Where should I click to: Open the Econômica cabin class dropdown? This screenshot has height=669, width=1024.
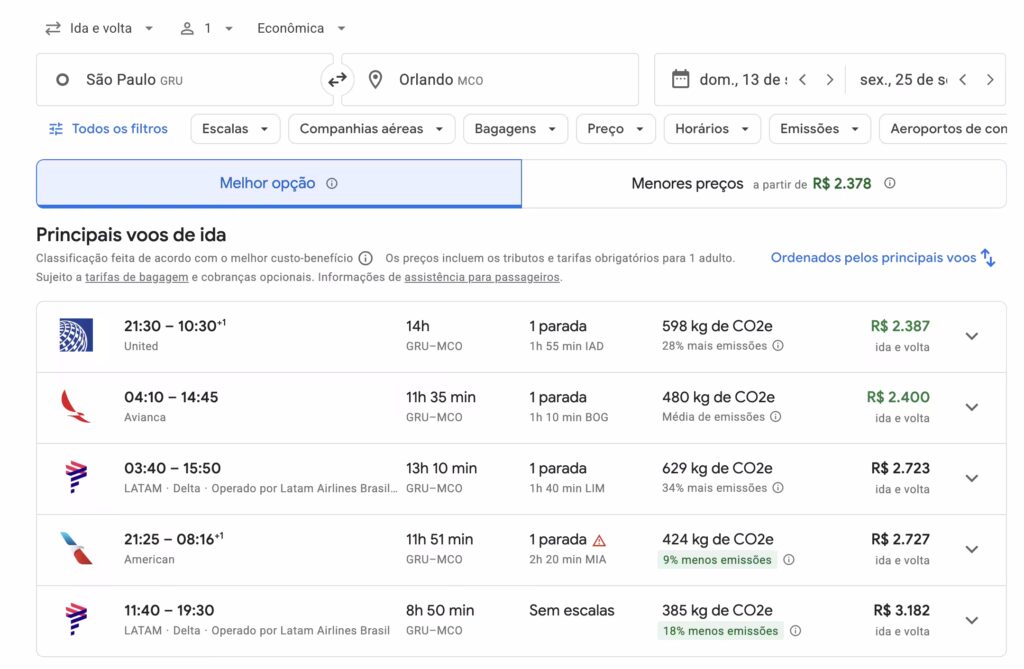tap(301, 28)
